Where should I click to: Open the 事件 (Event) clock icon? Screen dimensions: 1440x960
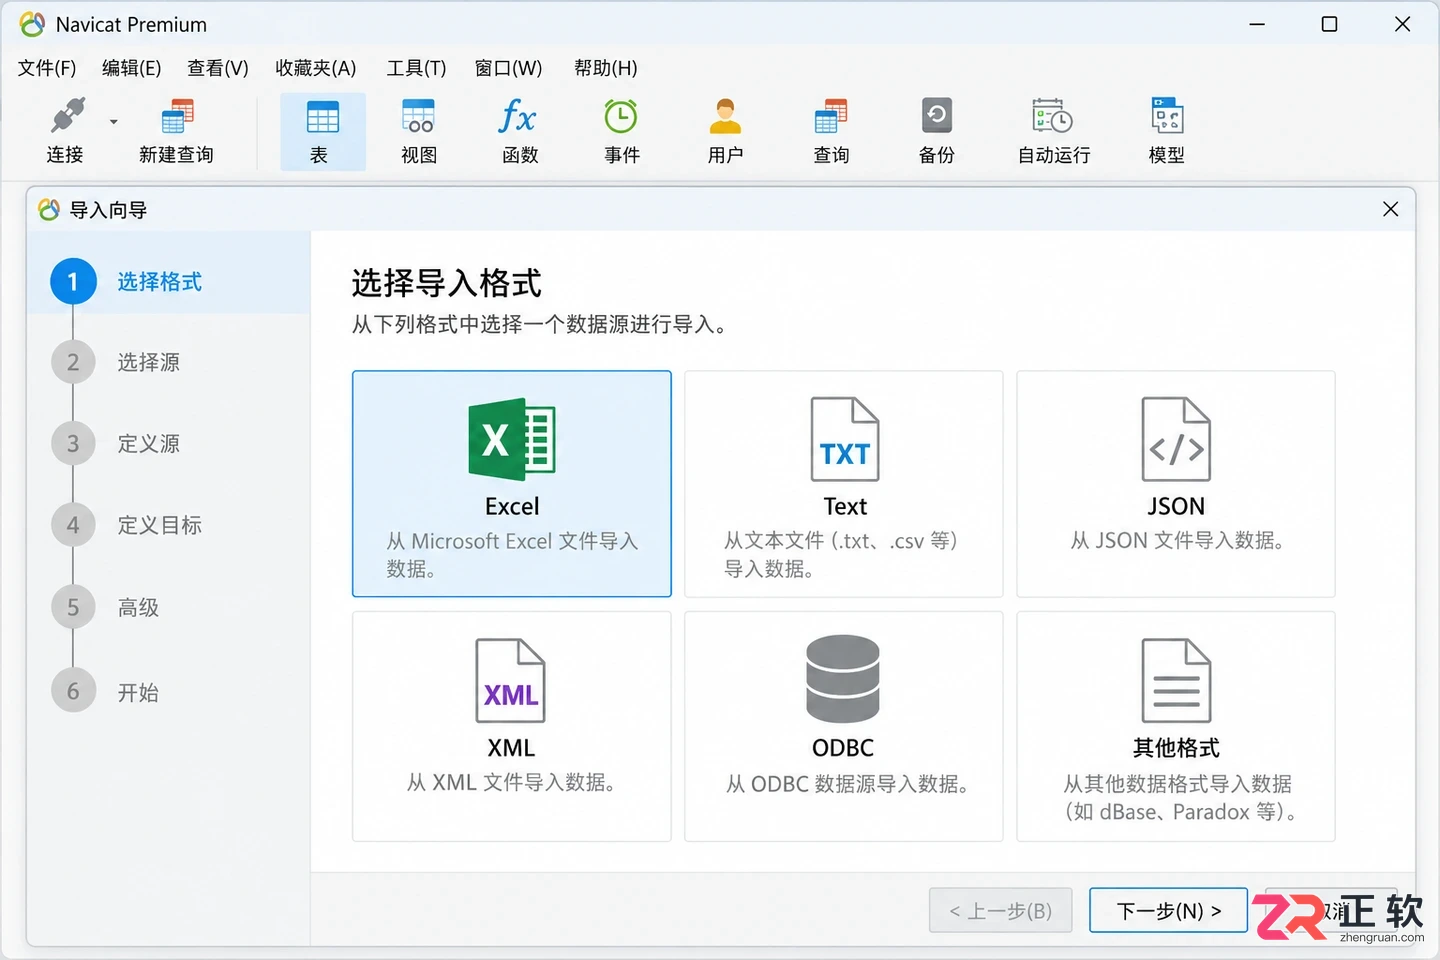tap(622, 131)
